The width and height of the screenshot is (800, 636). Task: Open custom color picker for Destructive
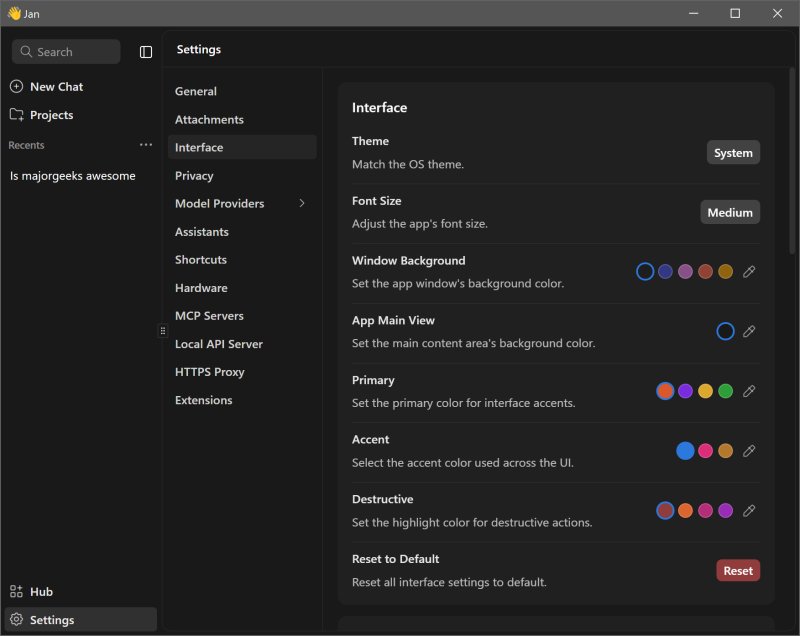point(749,511)
